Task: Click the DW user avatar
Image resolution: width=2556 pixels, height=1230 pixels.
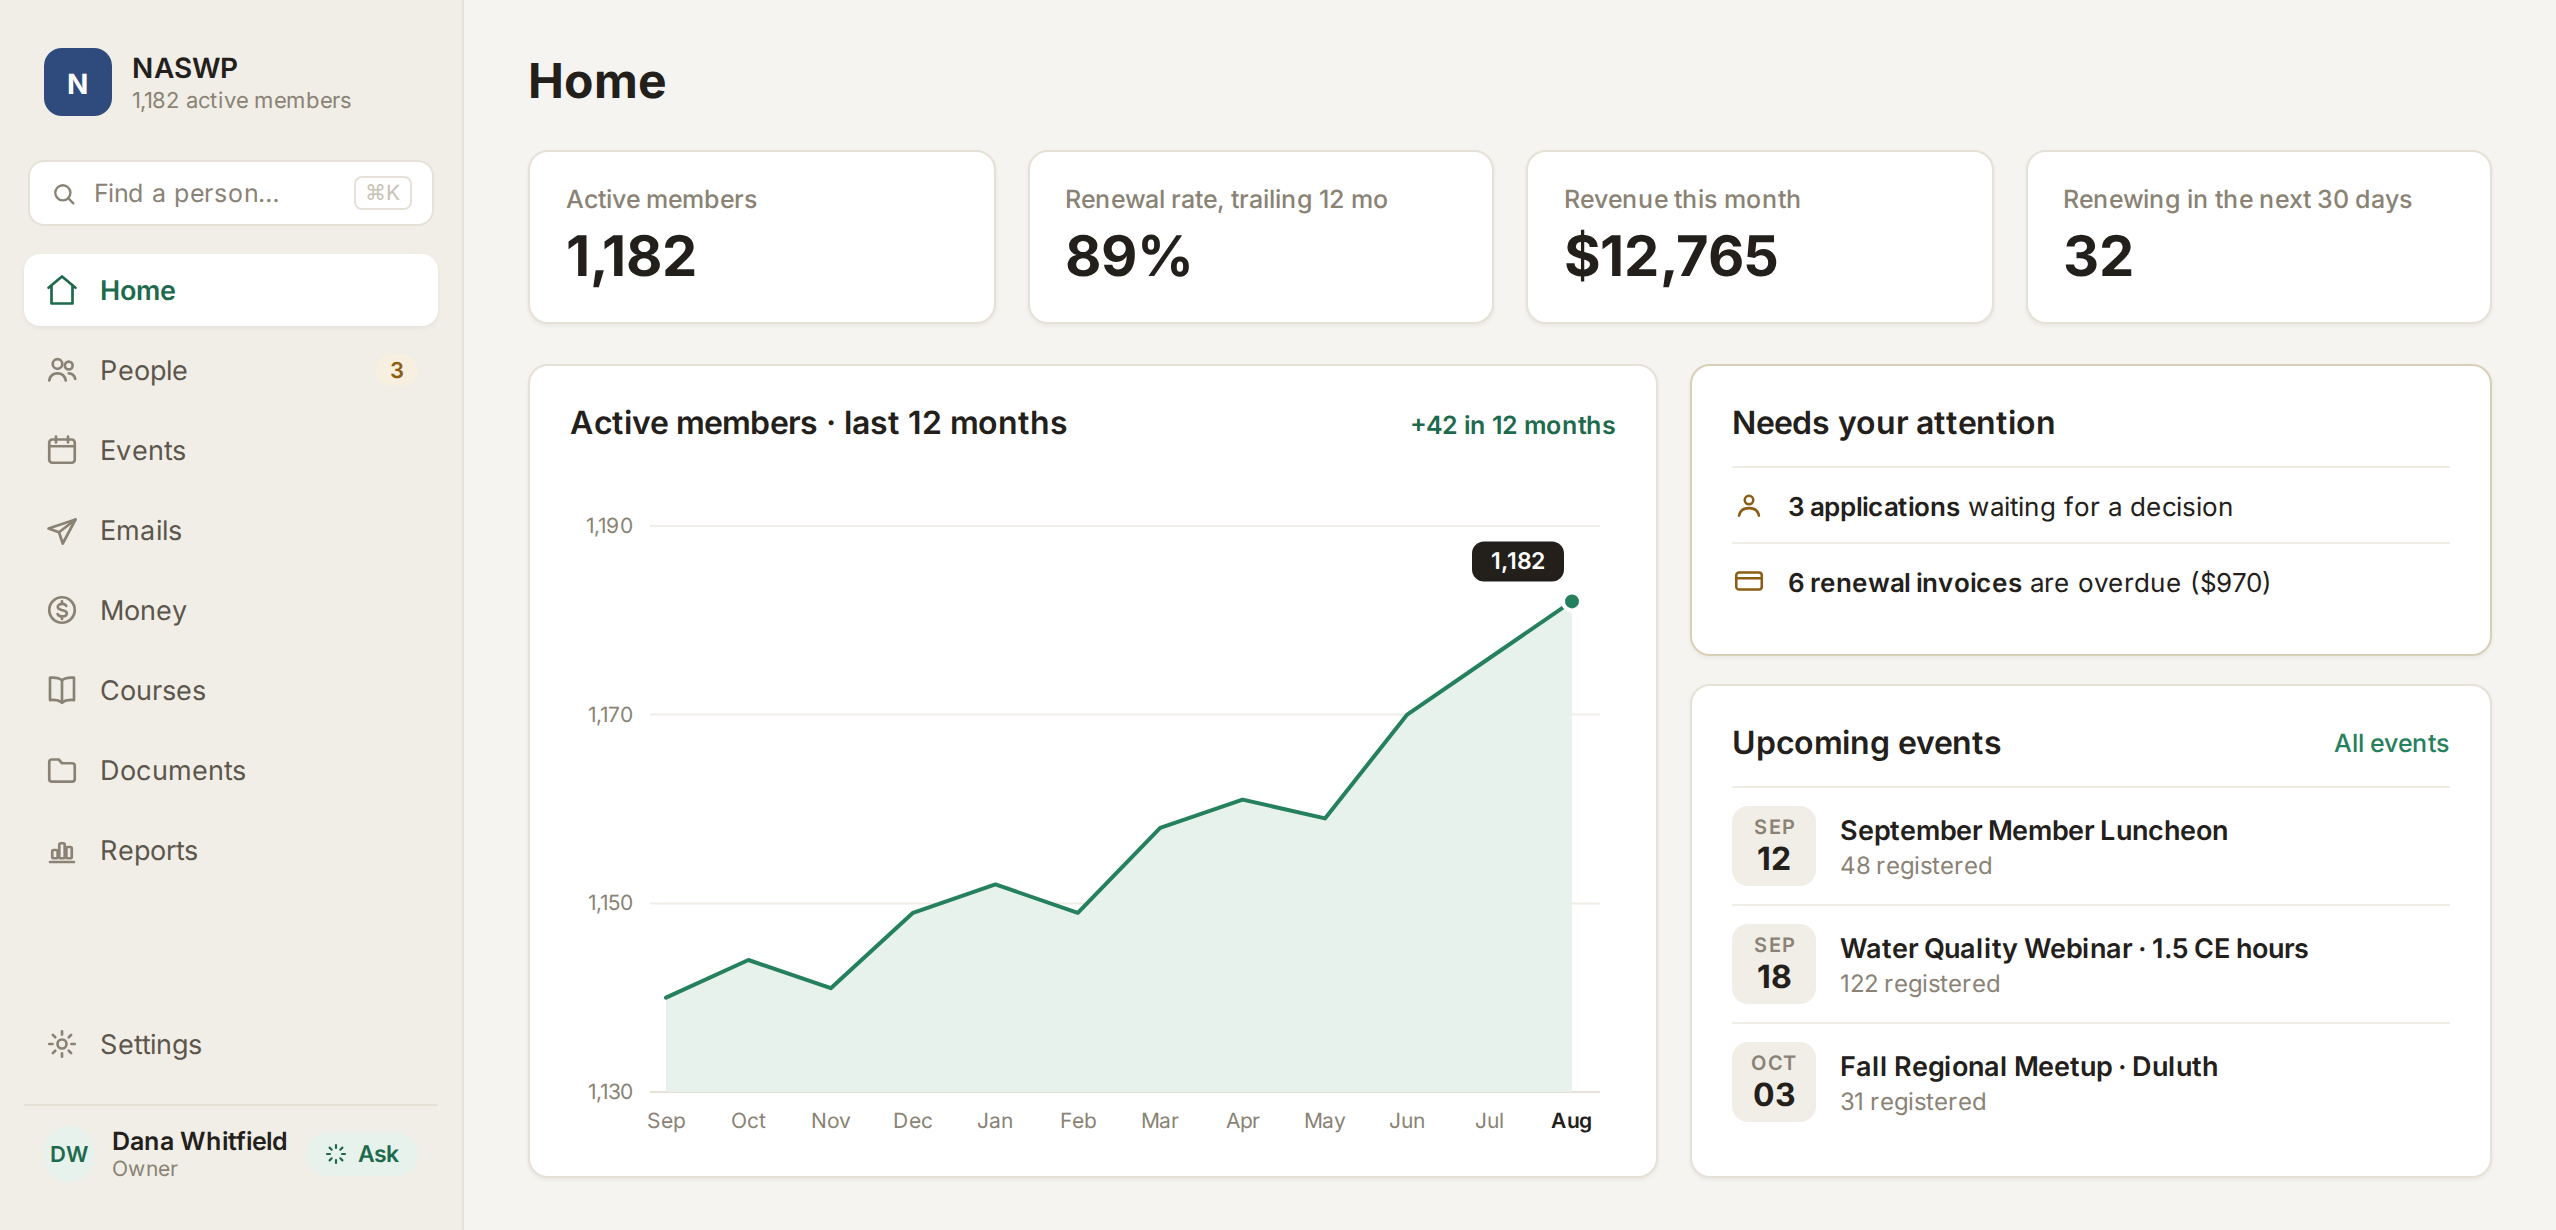Action: coord(69,1154)
